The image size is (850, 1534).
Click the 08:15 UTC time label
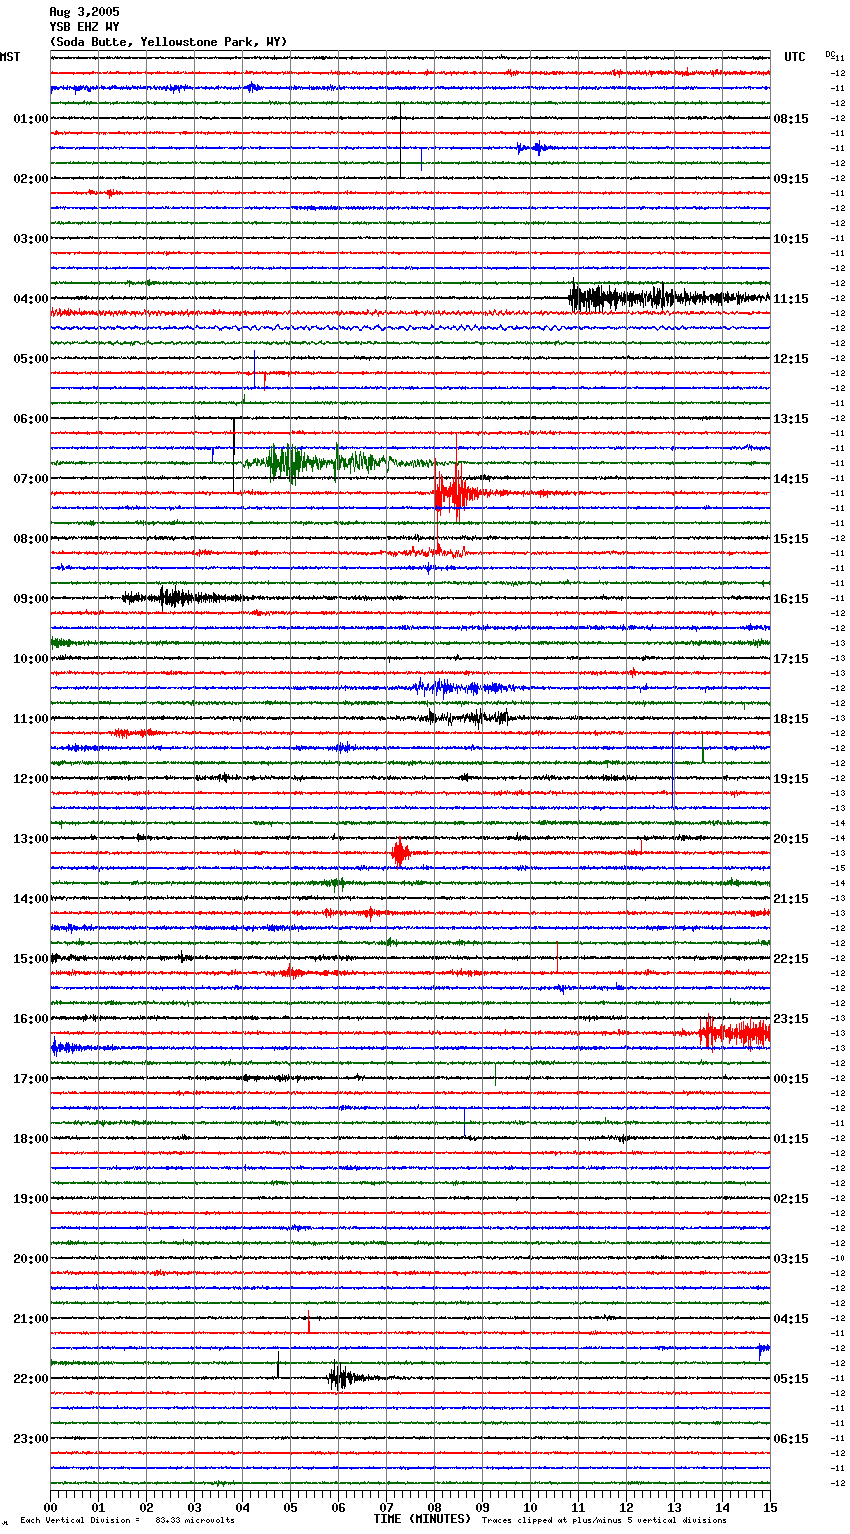791,119
